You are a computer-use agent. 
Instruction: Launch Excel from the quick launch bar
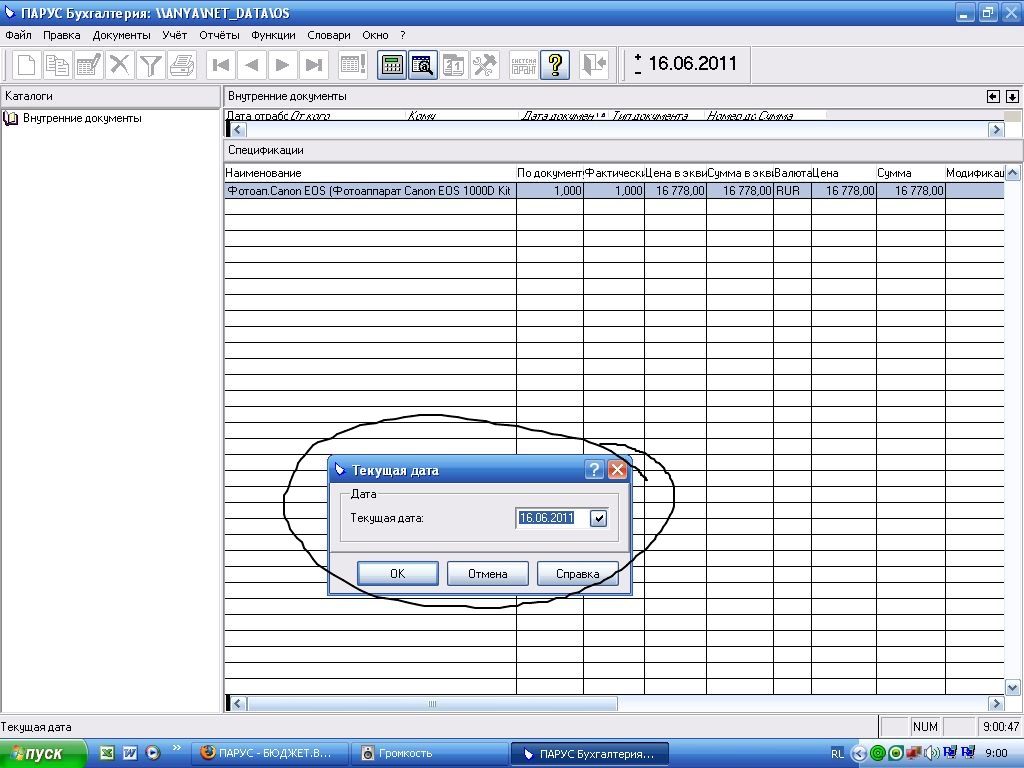(x=106, y=753)
